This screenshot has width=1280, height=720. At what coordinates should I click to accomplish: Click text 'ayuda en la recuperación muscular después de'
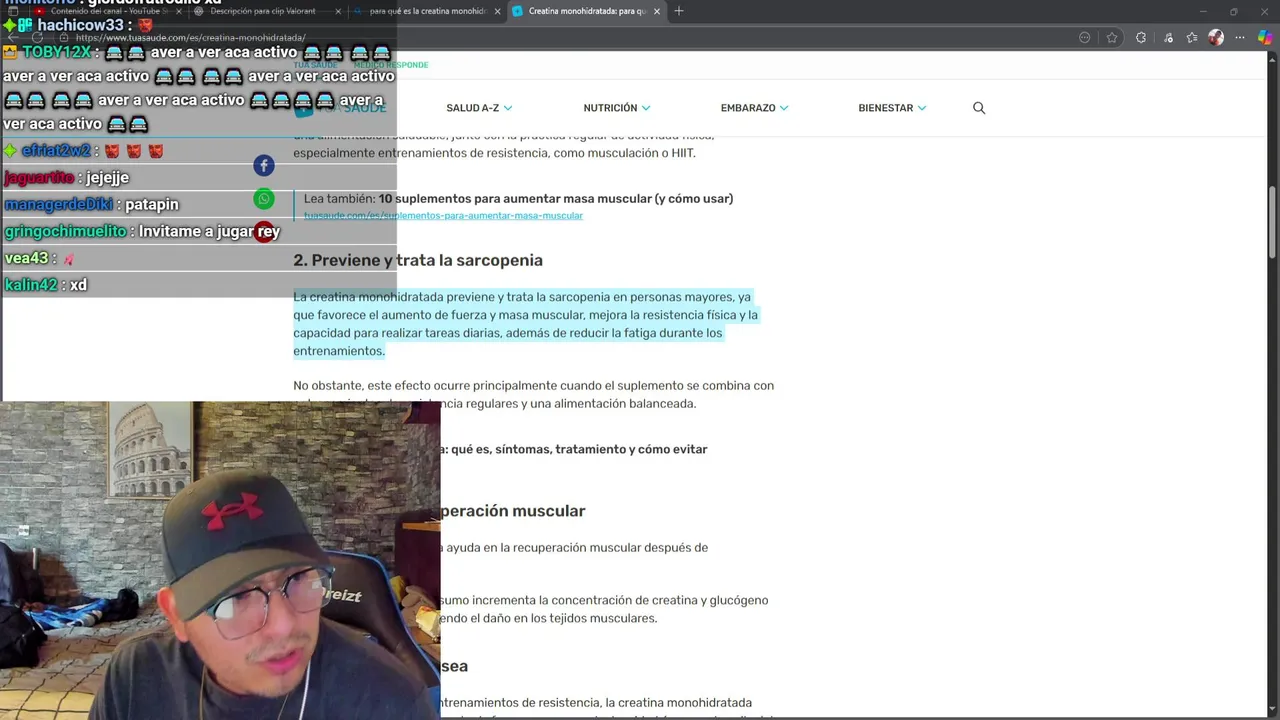(577, 548)
